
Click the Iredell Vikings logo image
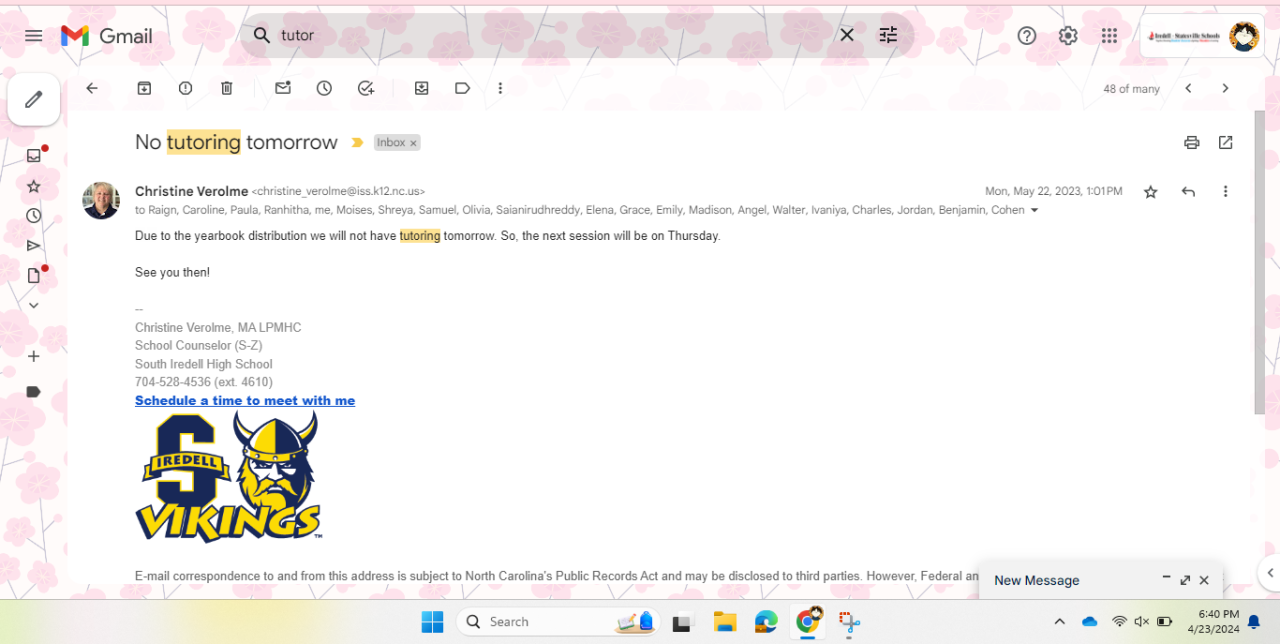[x=229, y=476]
